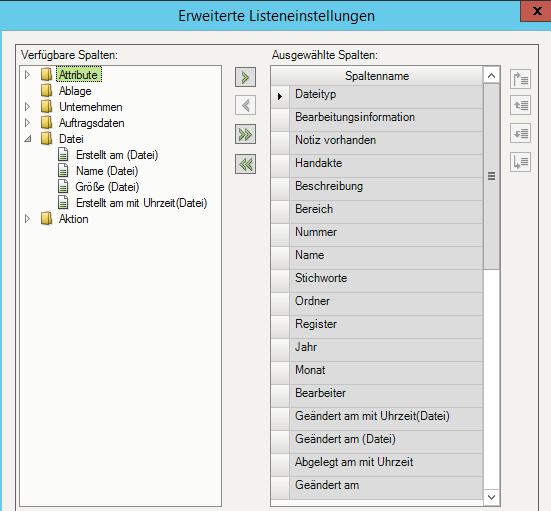The image size is (551, 511).
Task: Select Erstellt am mit Uhrzeit(Datei)
Action: tap(142, 203)
